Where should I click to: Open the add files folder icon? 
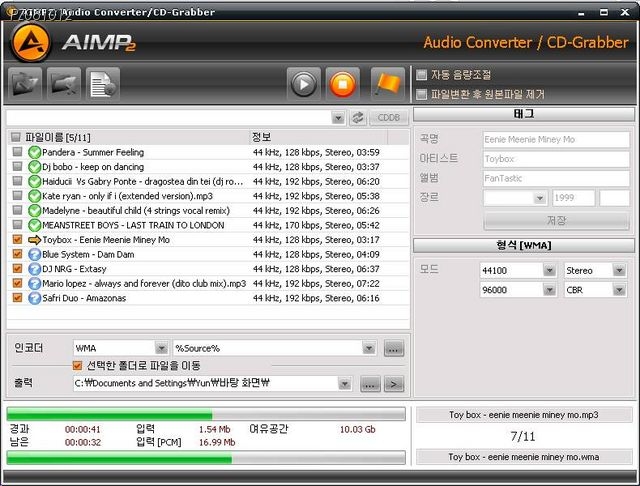coord(25,84)
